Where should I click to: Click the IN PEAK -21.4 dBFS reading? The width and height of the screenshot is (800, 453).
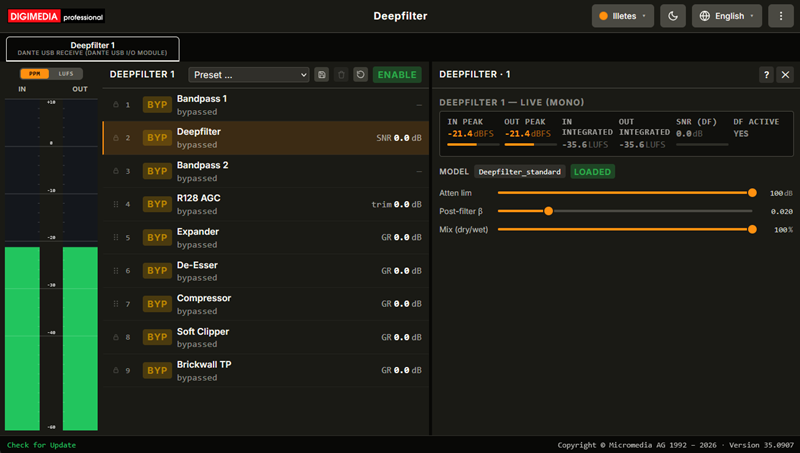pyautogui.click(x=470, y=134)
